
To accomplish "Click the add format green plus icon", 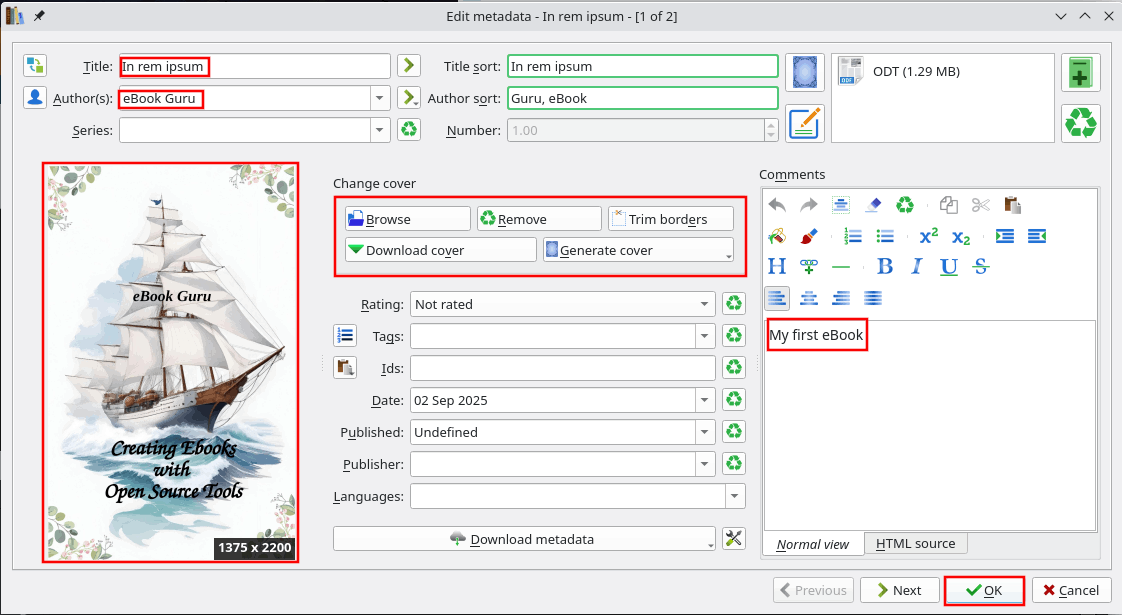I will (x=1080, y=74).
